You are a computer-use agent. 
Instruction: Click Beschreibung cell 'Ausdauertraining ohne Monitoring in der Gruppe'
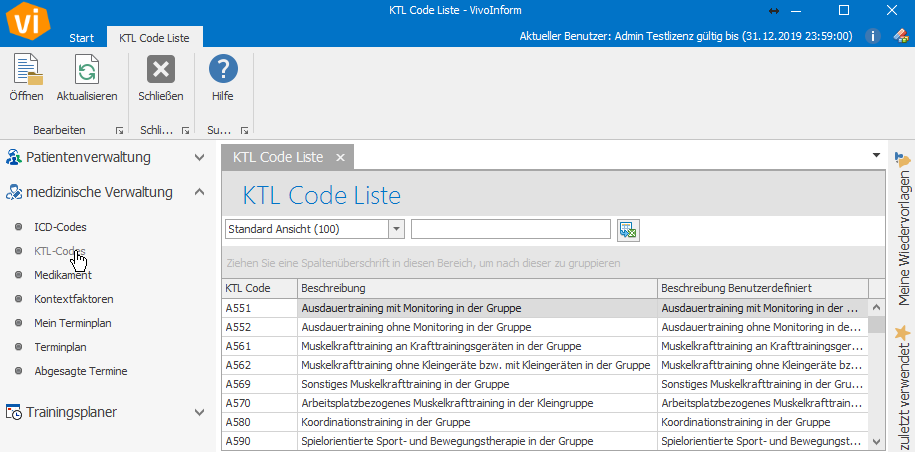pos(477,327)
